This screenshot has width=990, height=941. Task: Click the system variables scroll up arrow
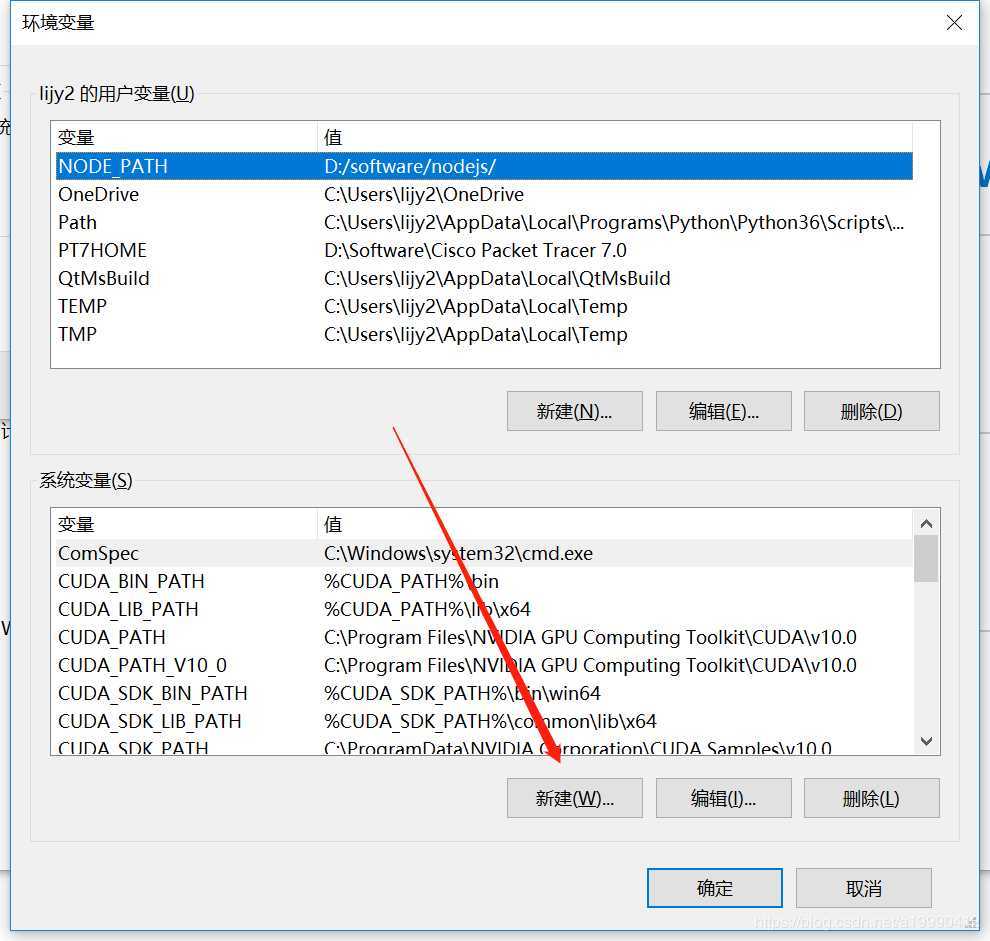926,524
